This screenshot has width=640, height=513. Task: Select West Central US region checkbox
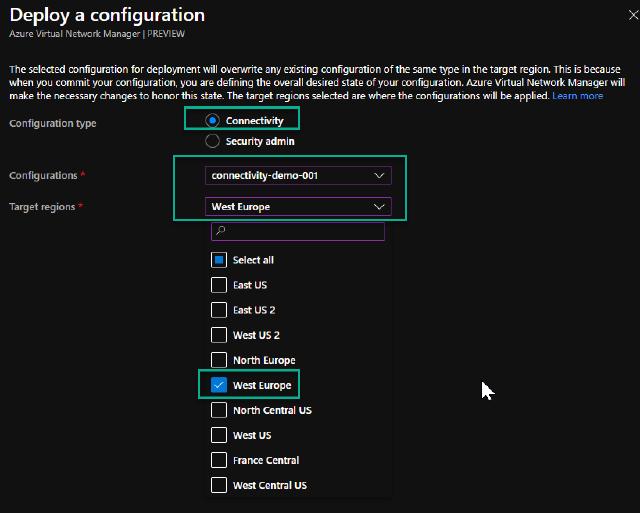[220, 485]
